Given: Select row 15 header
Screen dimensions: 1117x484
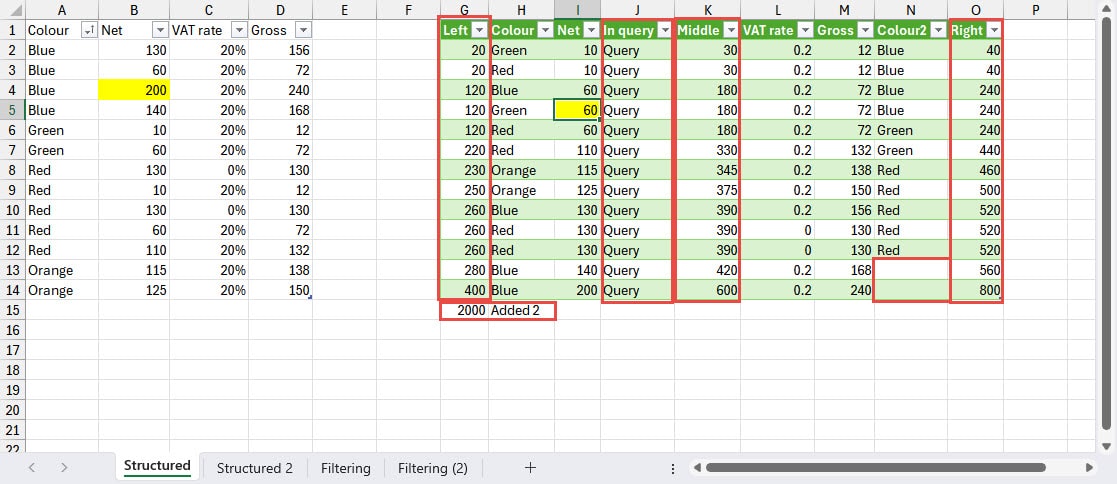Looking at the screenshot, I should point(13,310).
